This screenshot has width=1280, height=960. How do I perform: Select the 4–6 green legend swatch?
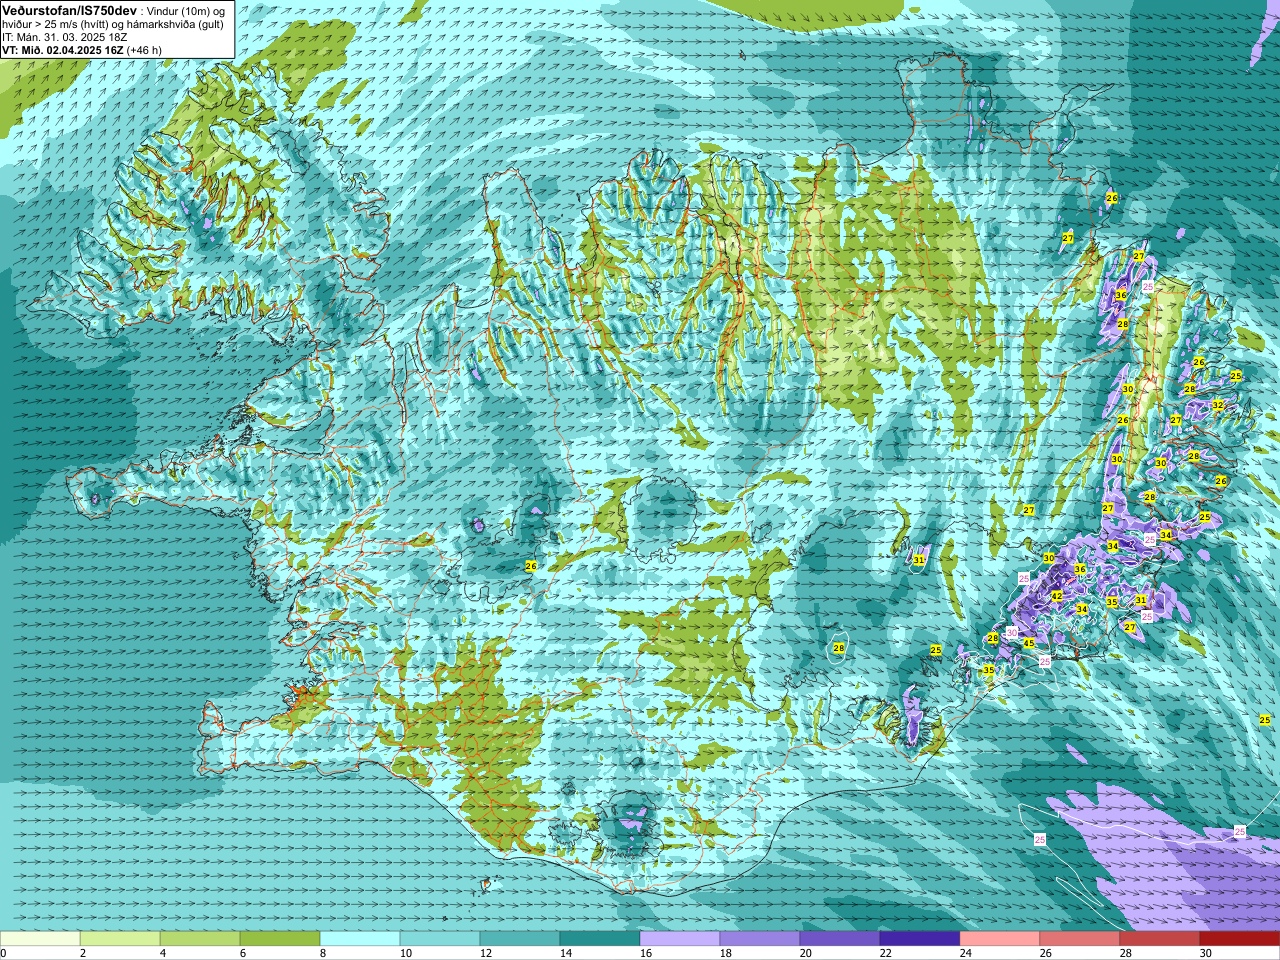point(200,939)
